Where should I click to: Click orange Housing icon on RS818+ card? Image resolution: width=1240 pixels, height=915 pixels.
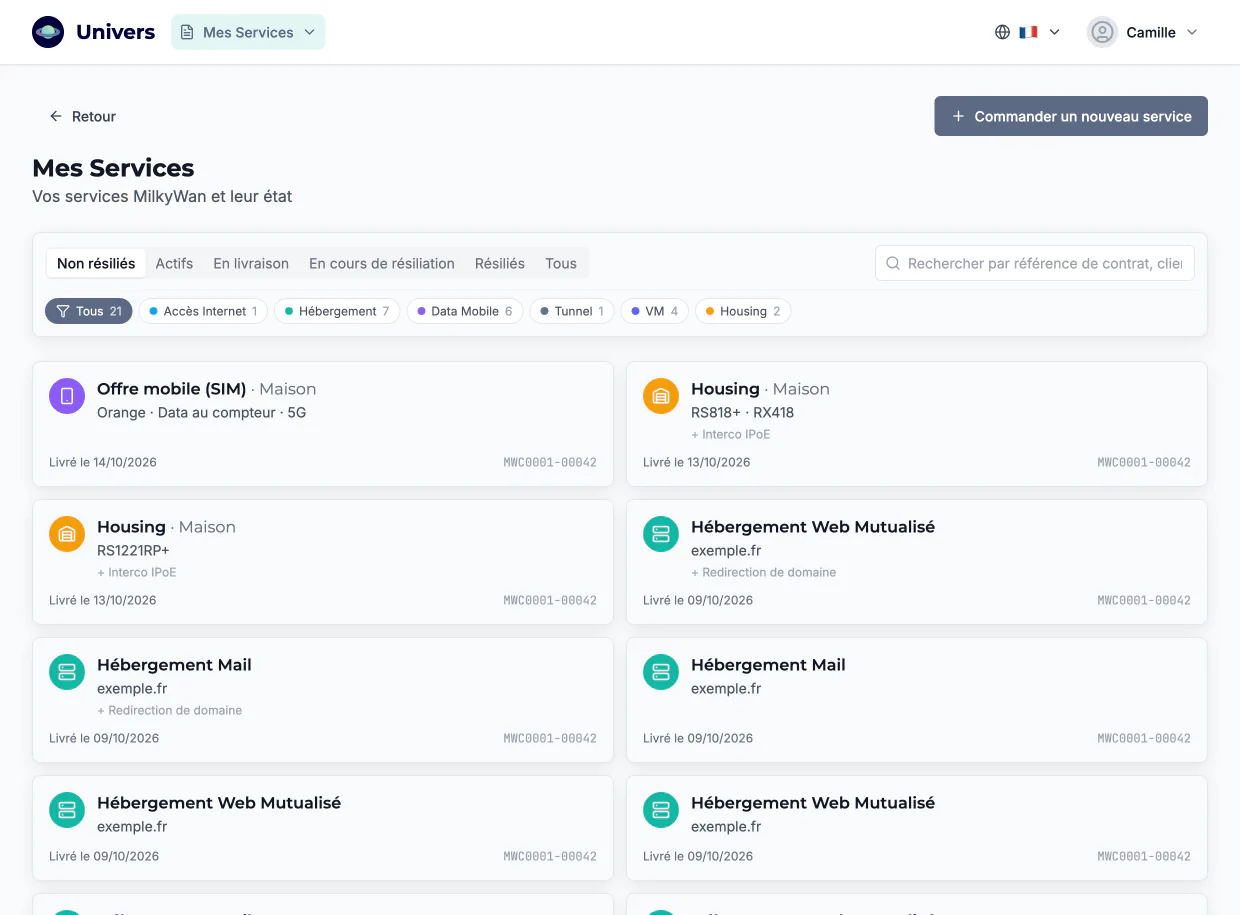point(660,396)
